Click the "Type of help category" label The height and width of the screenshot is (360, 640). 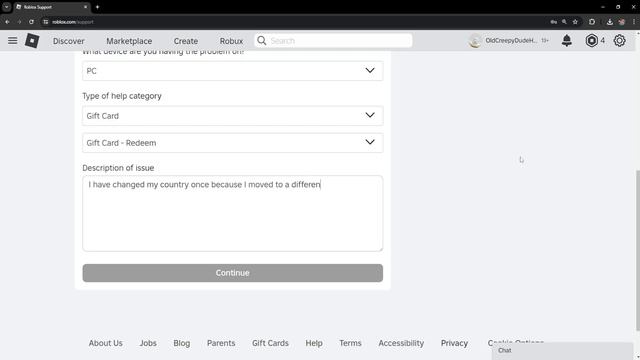(122, 96)
